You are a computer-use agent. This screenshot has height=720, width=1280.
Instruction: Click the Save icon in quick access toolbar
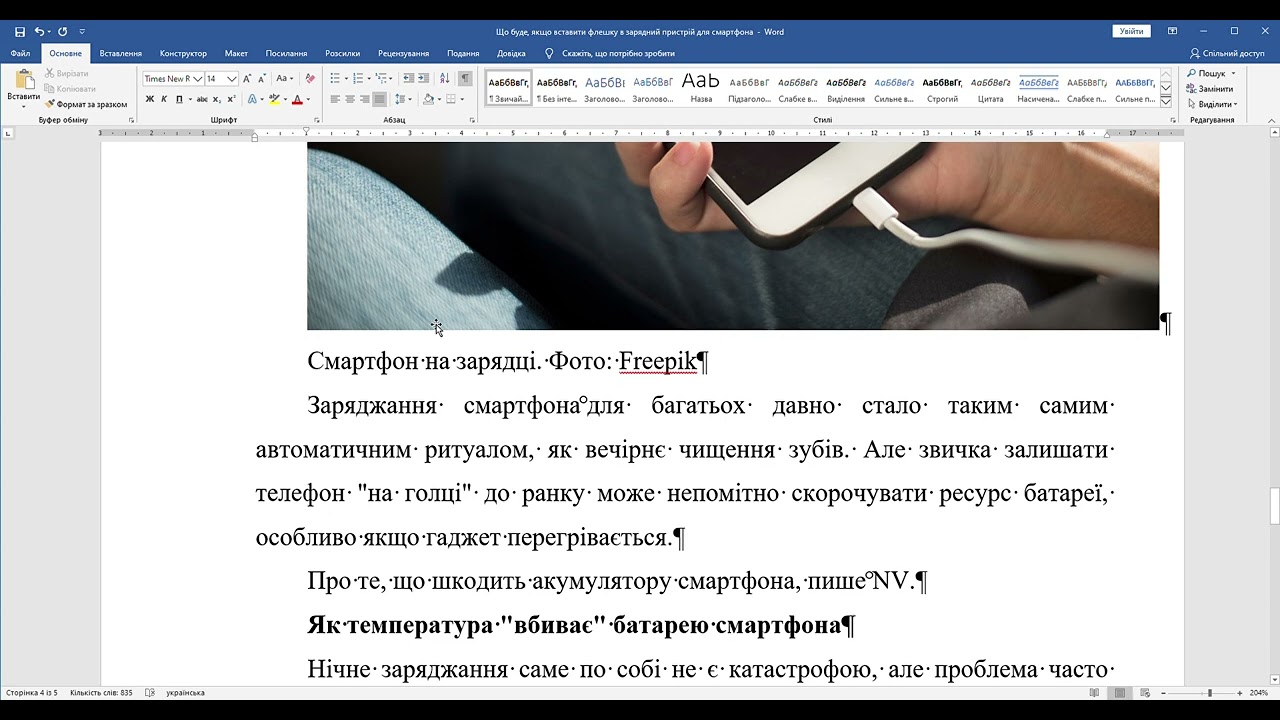(x=20, y=32)
